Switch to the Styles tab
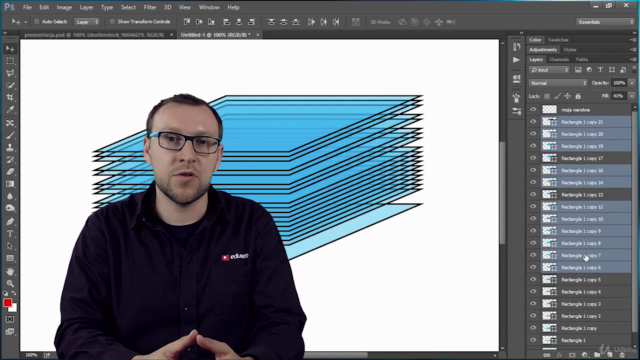This screenshot has height=360, width=640. click(x=570, y=50)
